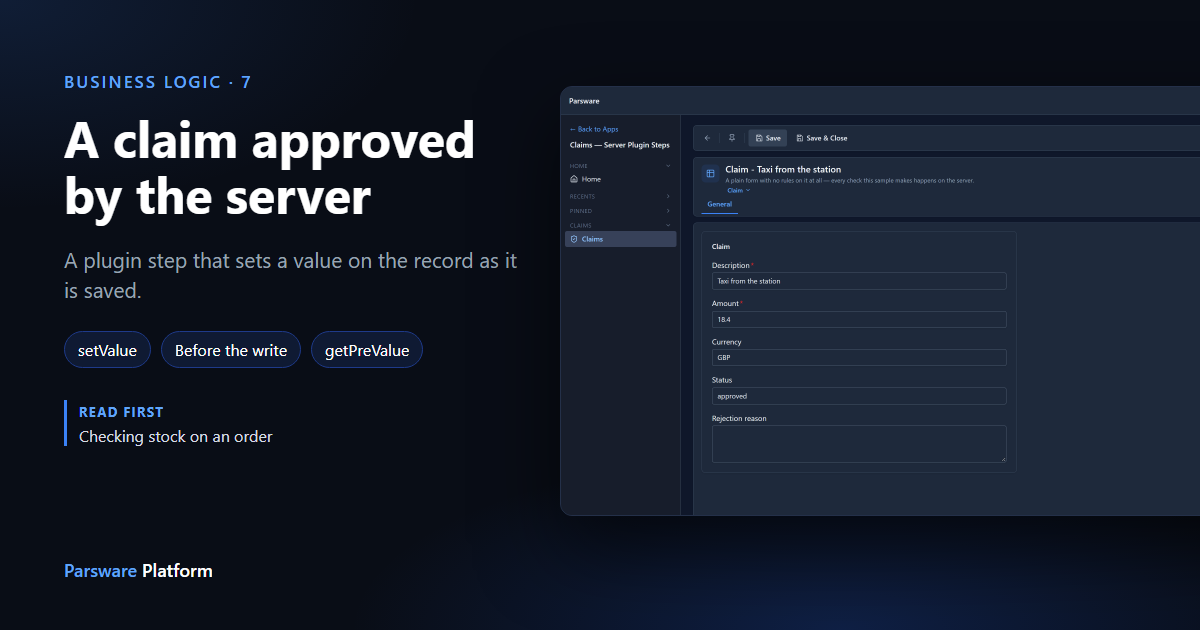Click the Parsware app title in header
The height and width of the screenshot is (630, 1200).
584,101
